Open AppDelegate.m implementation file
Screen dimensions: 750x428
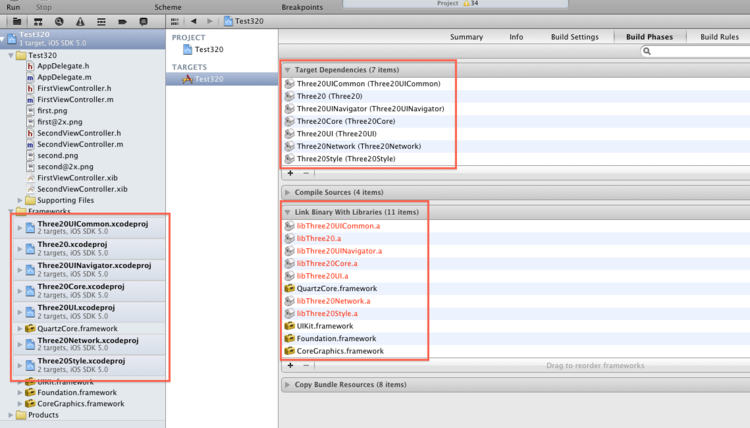point(64,77)
